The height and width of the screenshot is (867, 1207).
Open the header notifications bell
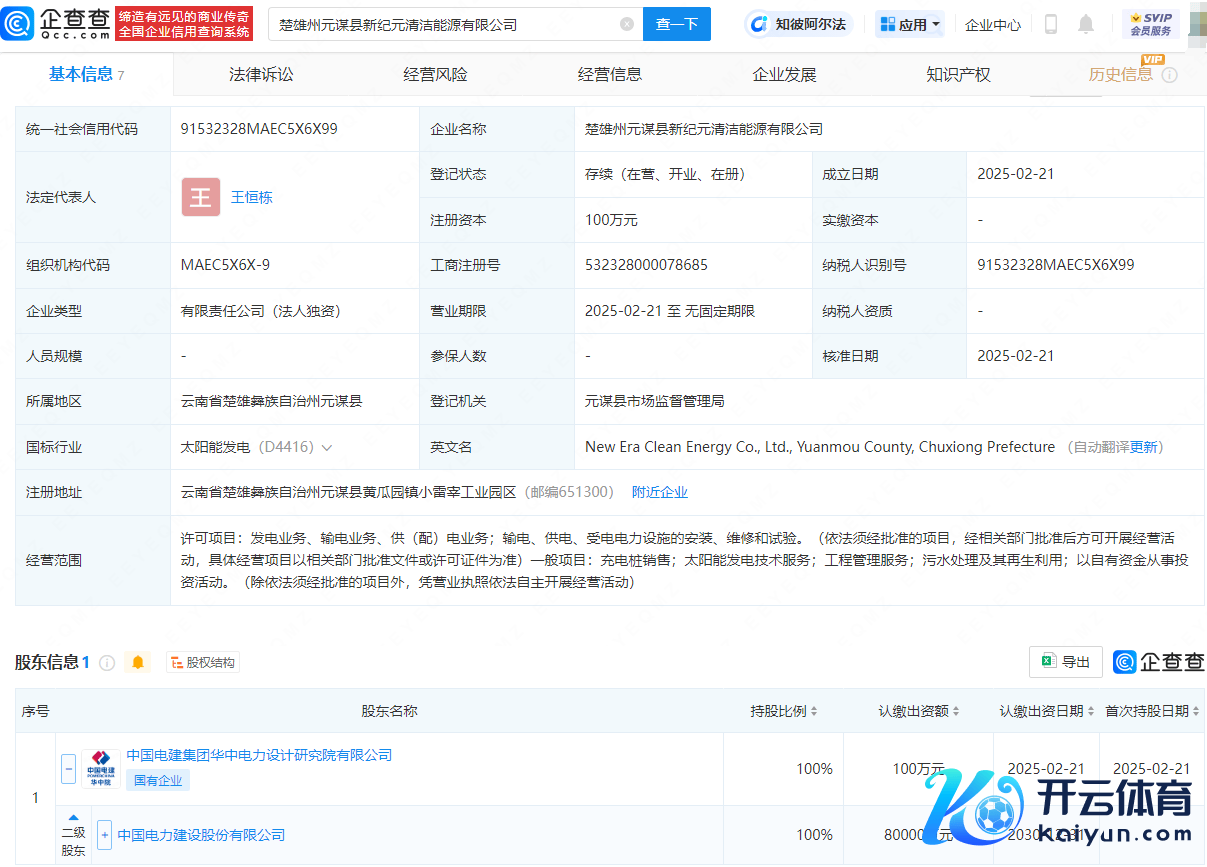click(x=1086, y=24)
